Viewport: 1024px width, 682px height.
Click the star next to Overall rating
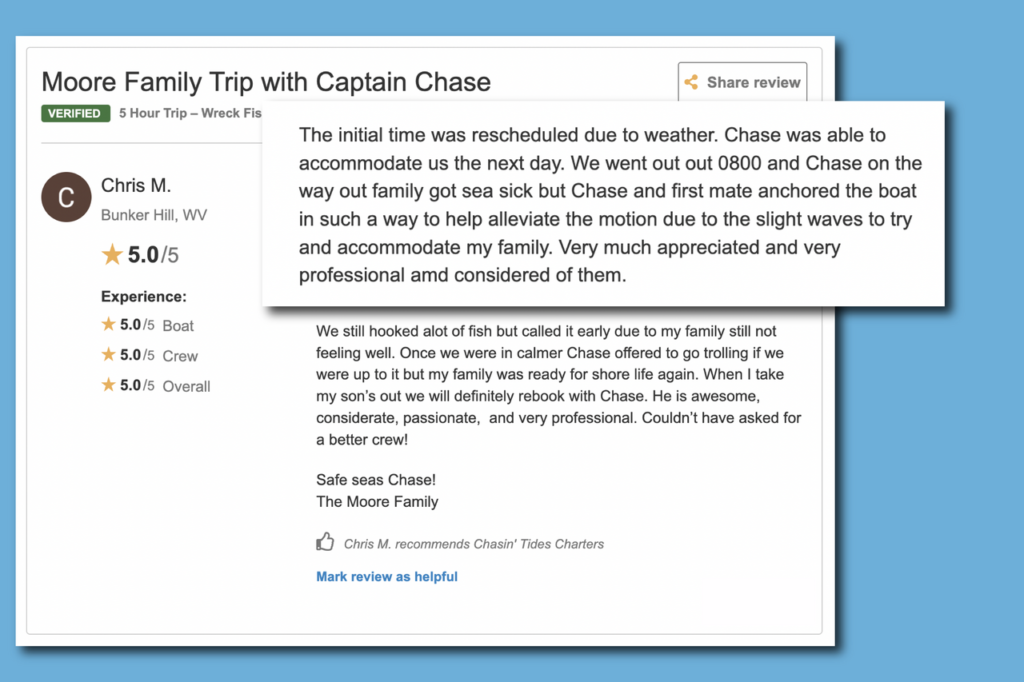coord(108,385)
